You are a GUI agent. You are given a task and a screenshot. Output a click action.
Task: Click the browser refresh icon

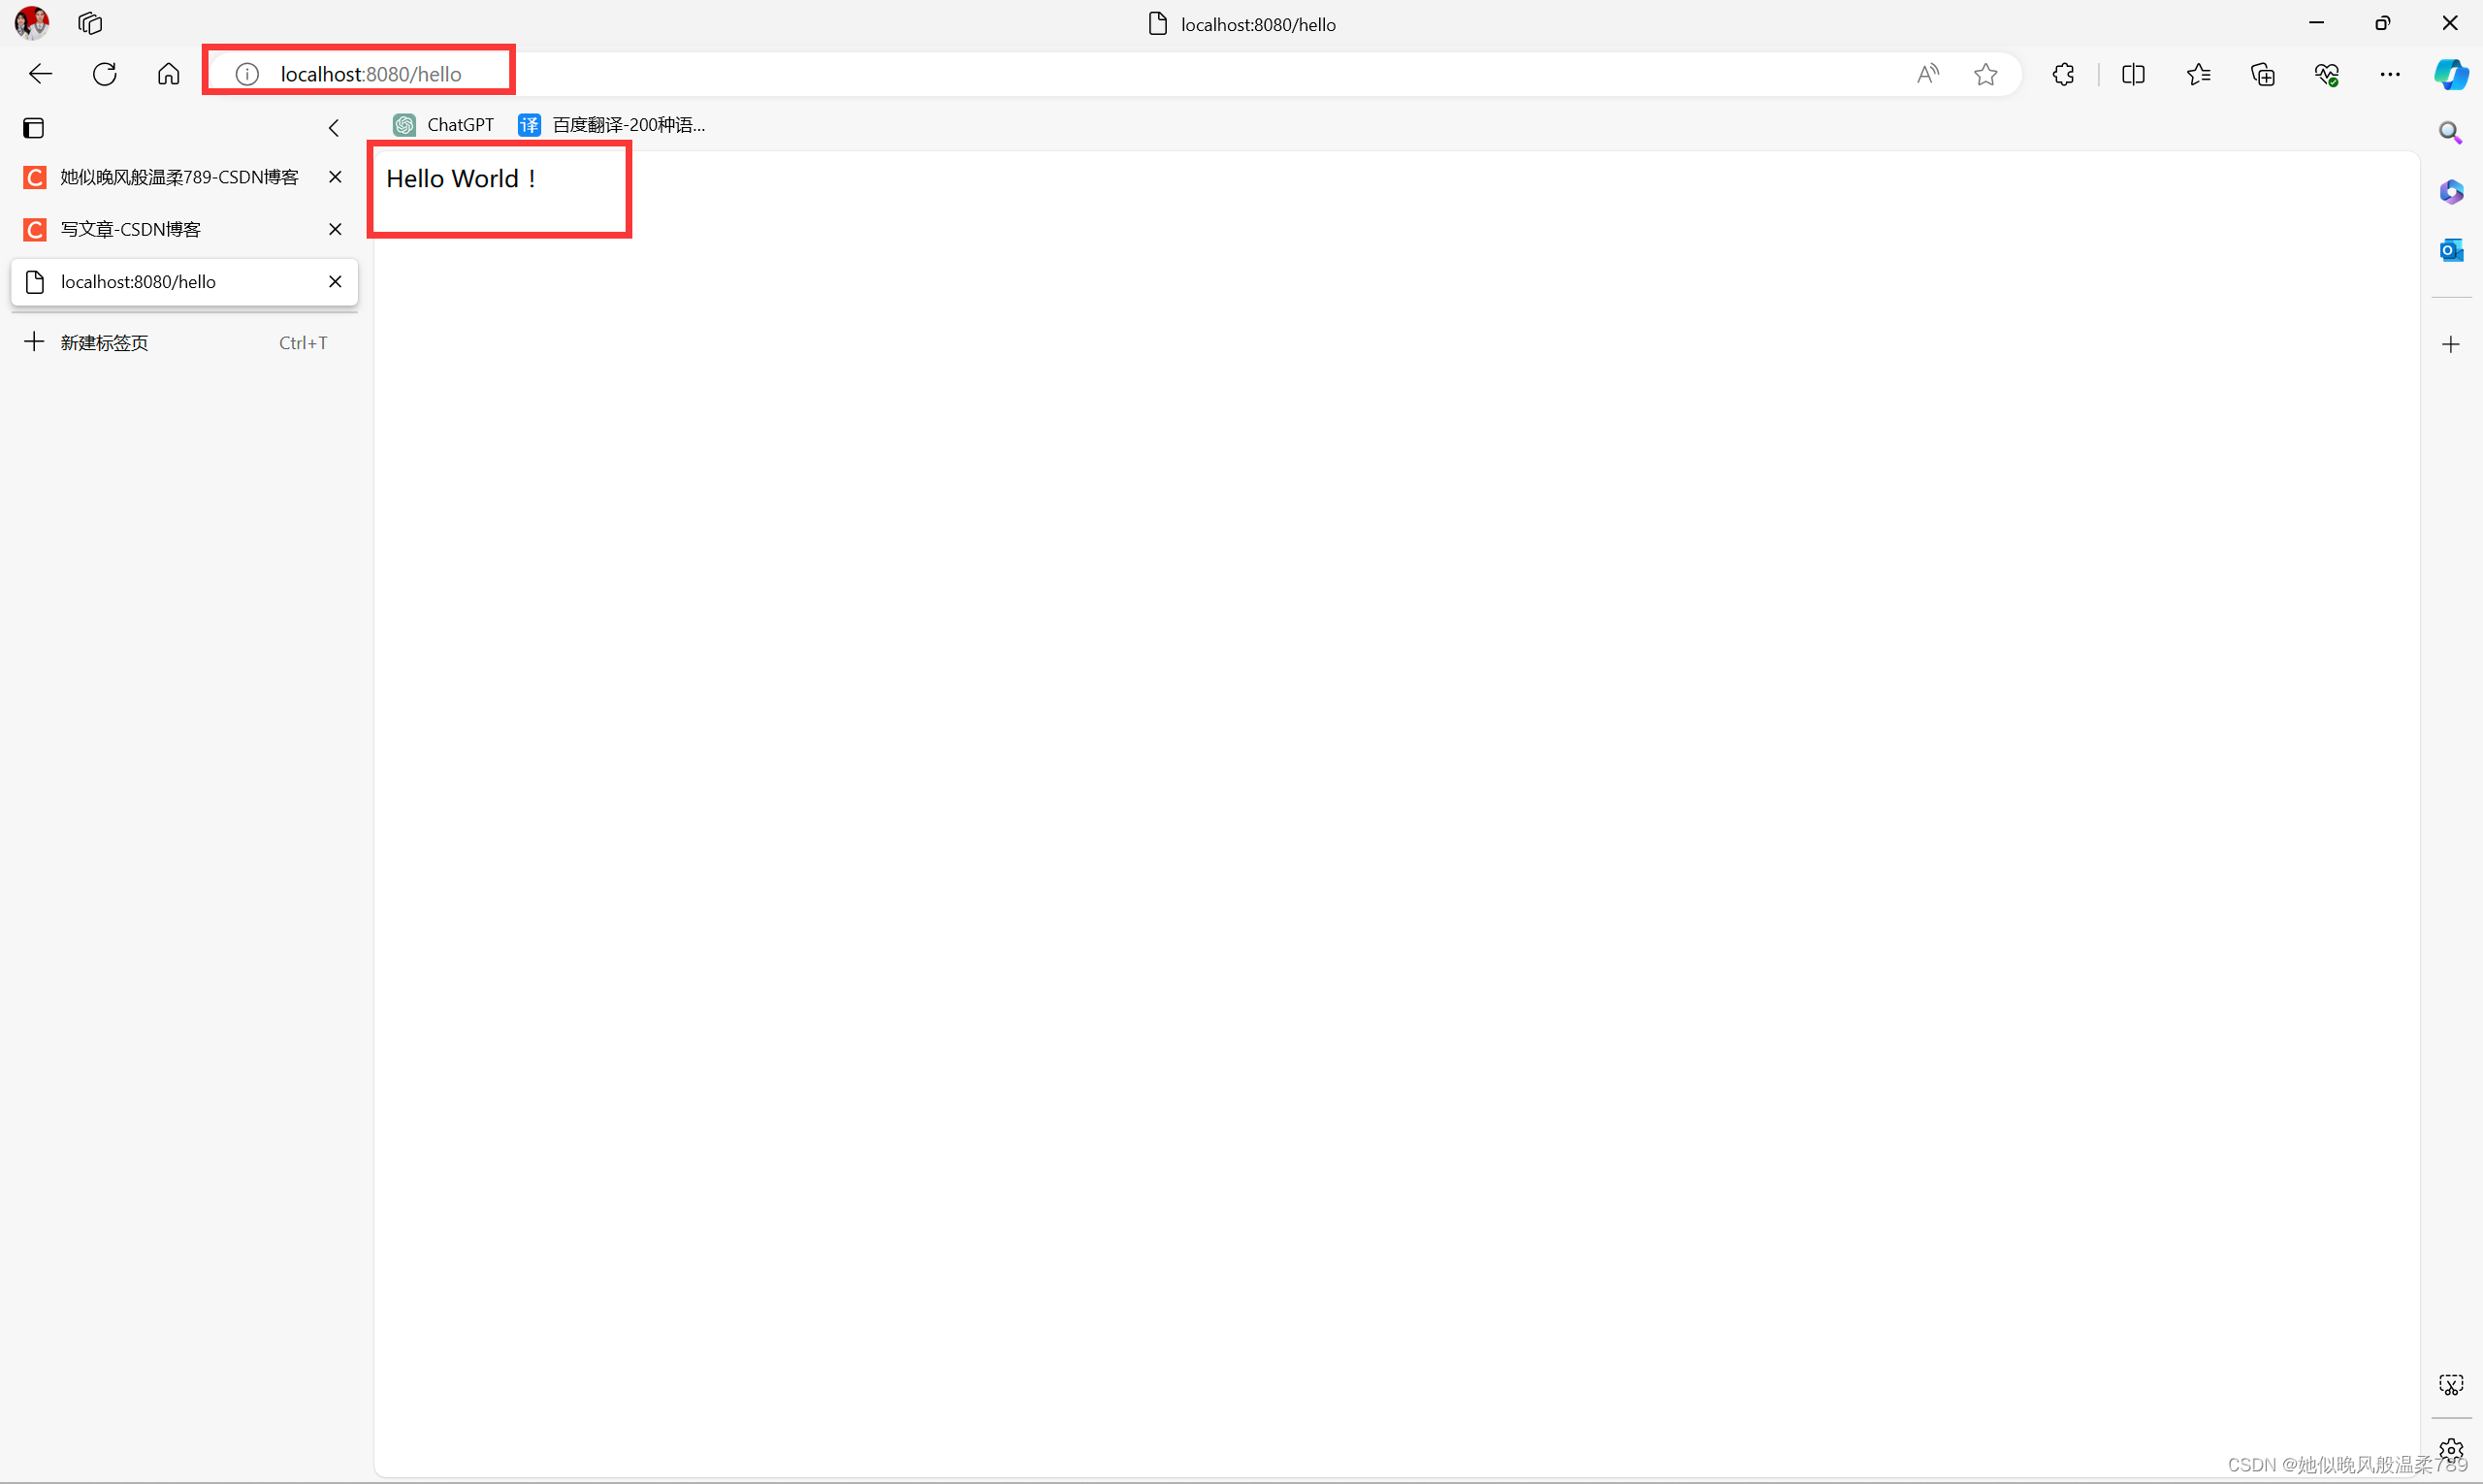104,74
